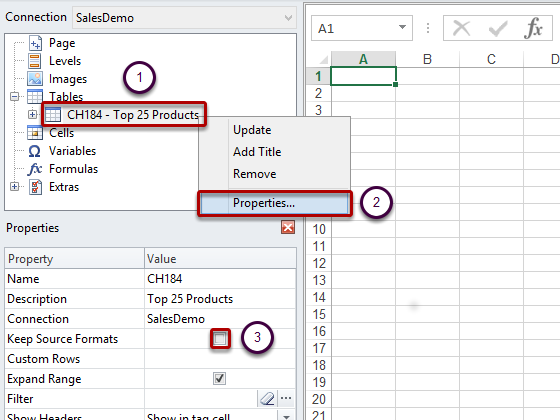Uncheck the Expand Range checkbox
This screenshot has height=420, width=560.
pos(219,379)
